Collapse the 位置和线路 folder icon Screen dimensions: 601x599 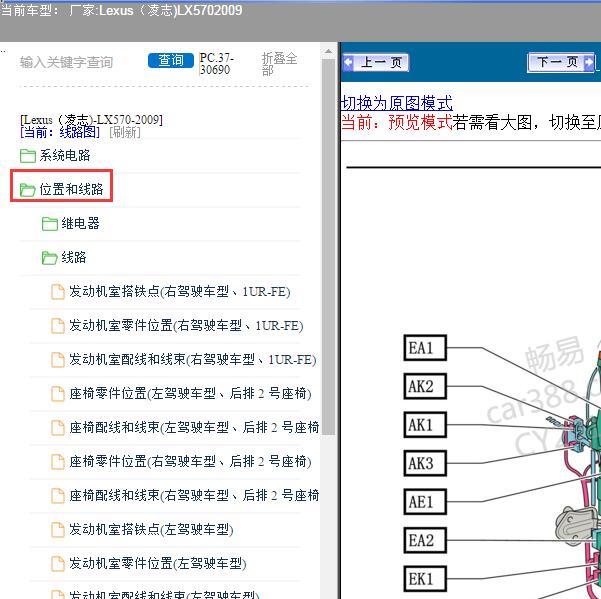[28, 189]
